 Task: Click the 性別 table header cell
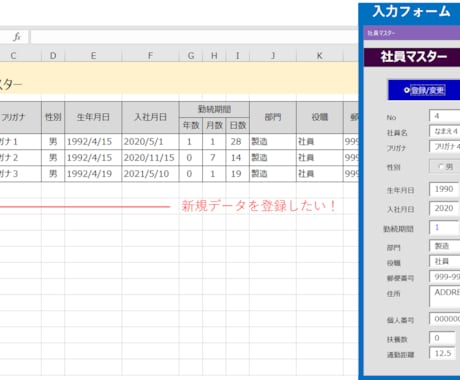[53, 117]
